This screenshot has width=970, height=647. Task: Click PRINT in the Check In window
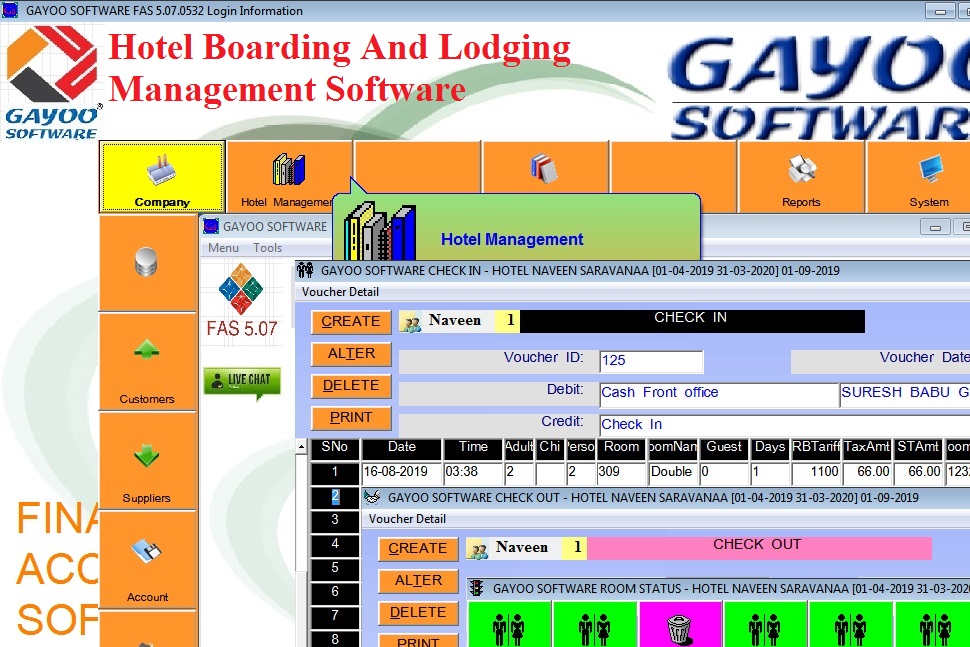[x=351, y=418]
